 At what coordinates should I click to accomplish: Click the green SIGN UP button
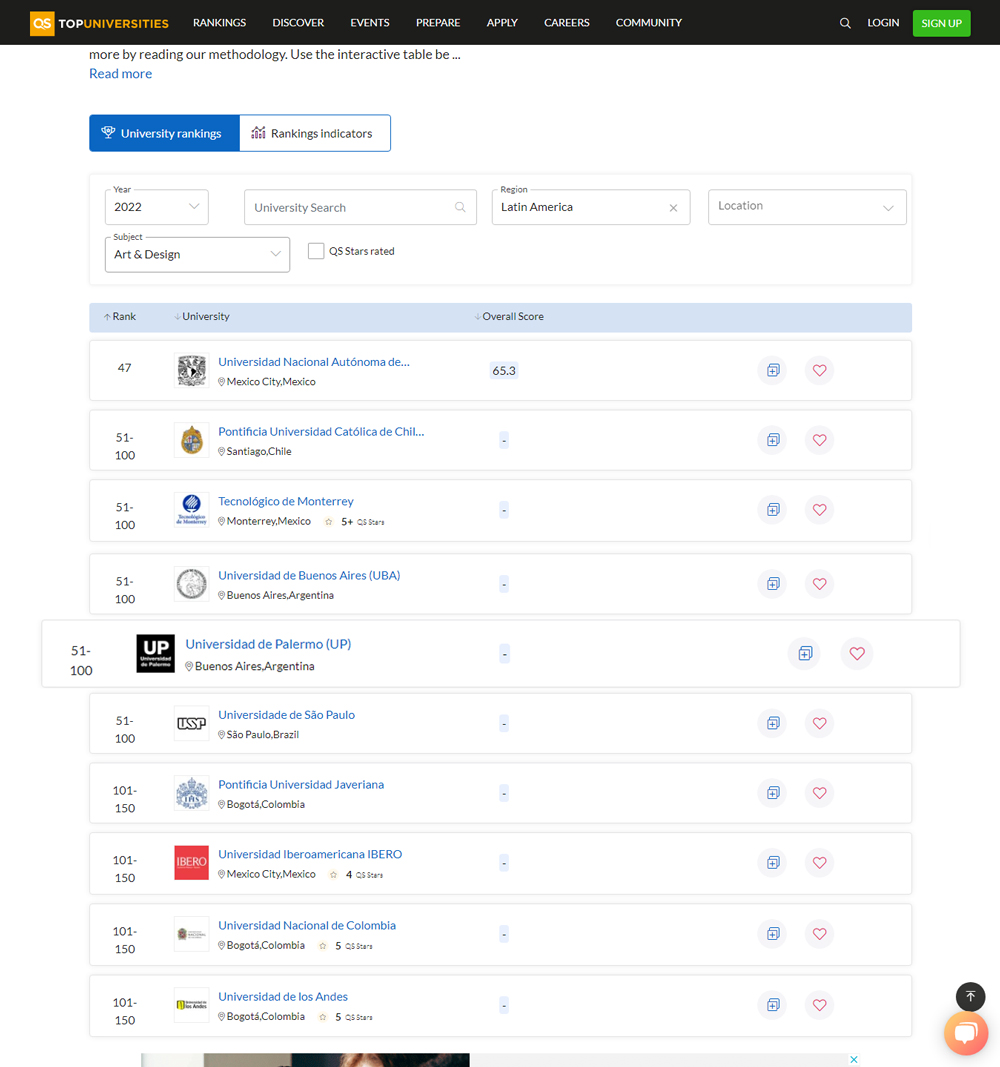[x=941, y=23]
